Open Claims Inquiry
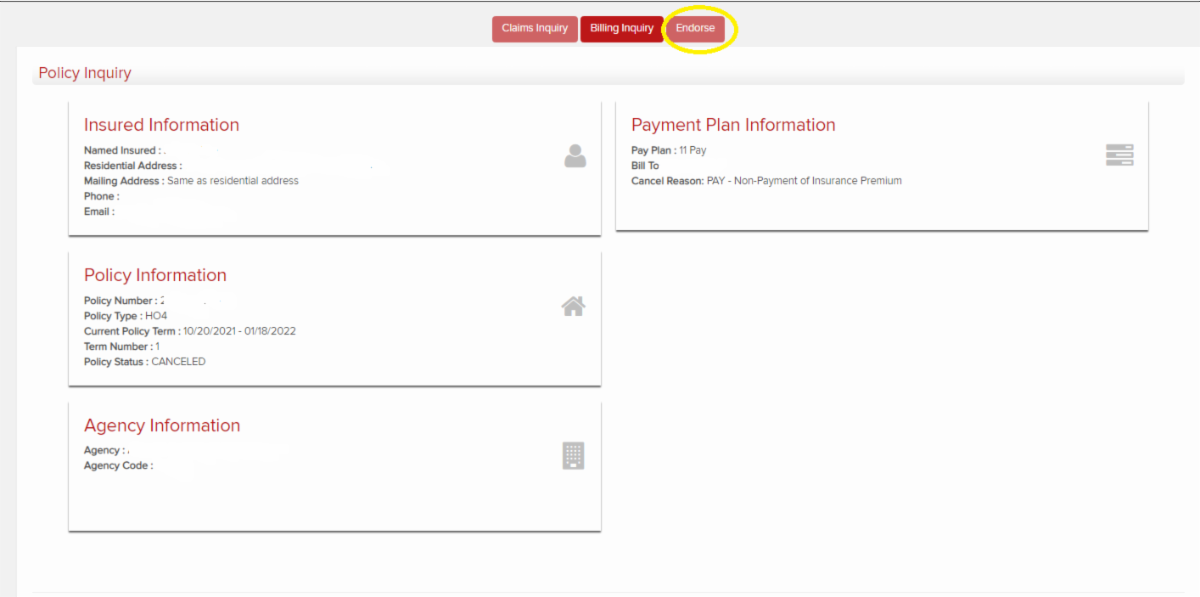The image size is (1200, 597). (534, 28)
